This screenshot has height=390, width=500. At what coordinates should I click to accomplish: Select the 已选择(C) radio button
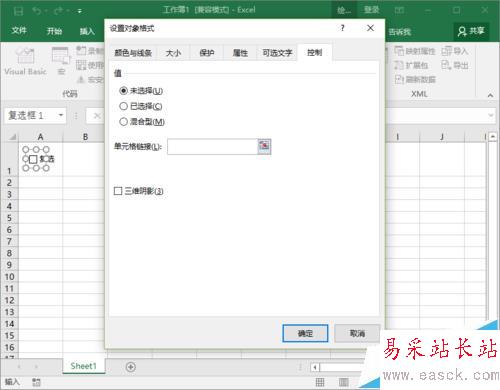[x=123, y=106]
